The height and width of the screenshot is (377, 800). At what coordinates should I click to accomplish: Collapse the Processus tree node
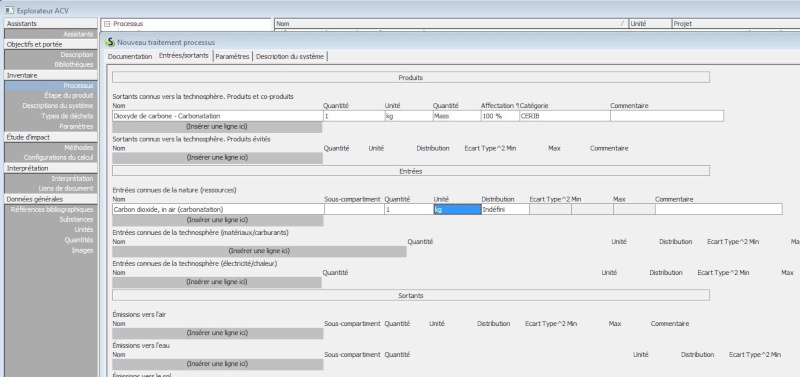click(107, 24)
